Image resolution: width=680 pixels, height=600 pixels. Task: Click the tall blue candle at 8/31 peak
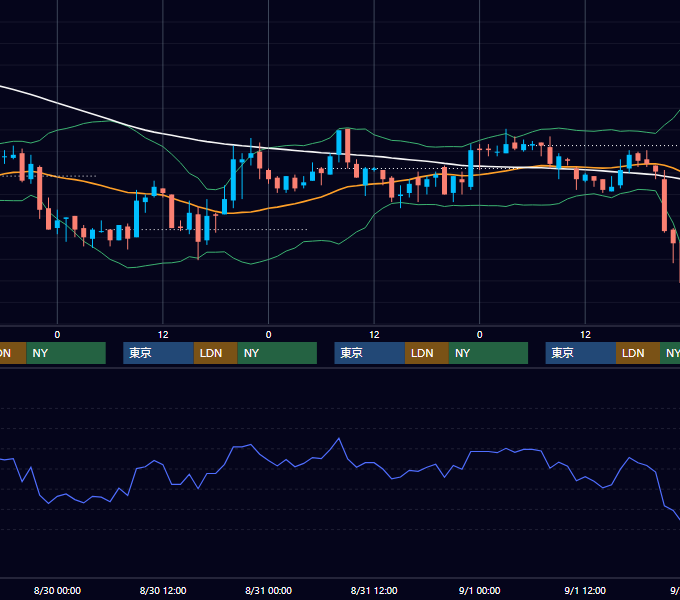click(x=339, y=143)
